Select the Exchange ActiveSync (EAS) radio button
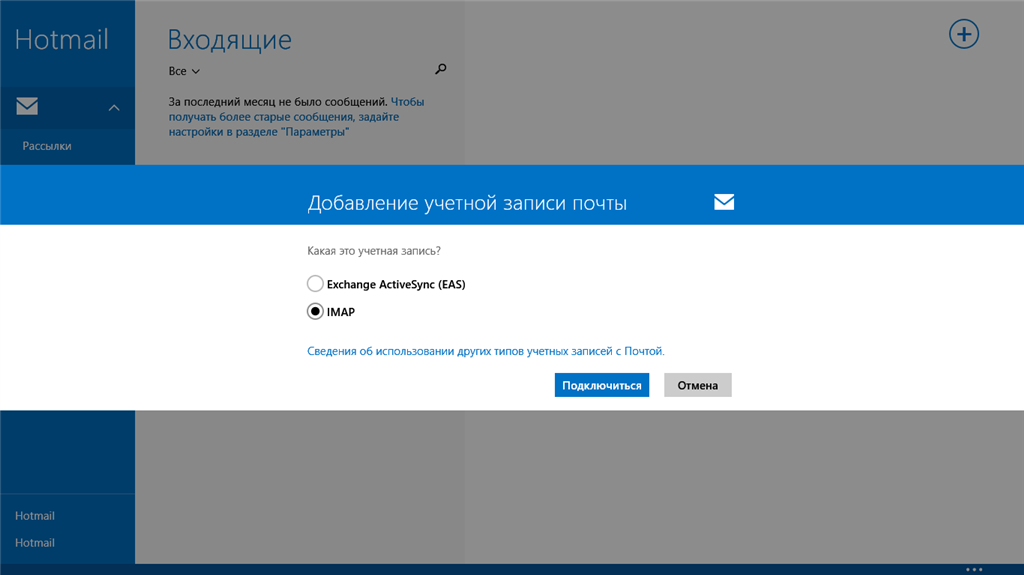1024x575 pixels. (315, 284)
